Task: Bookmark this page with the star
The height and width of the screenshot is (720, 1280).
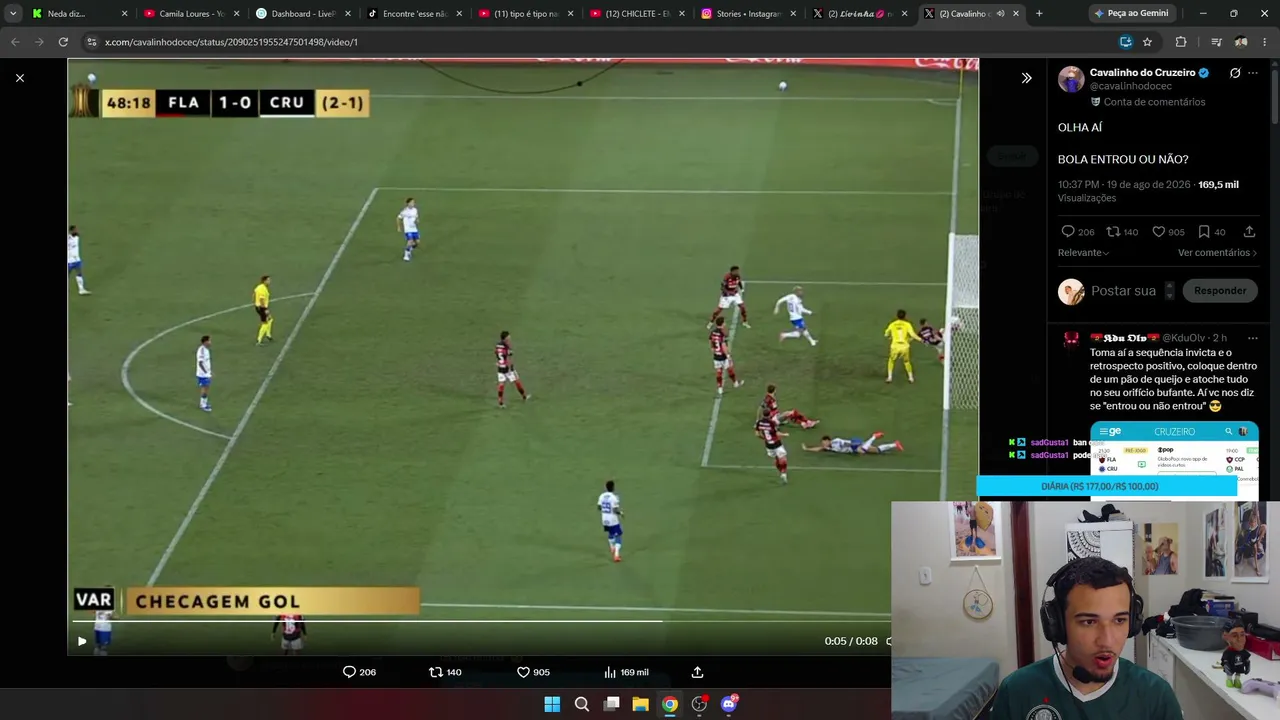Action: (1147, 42)
